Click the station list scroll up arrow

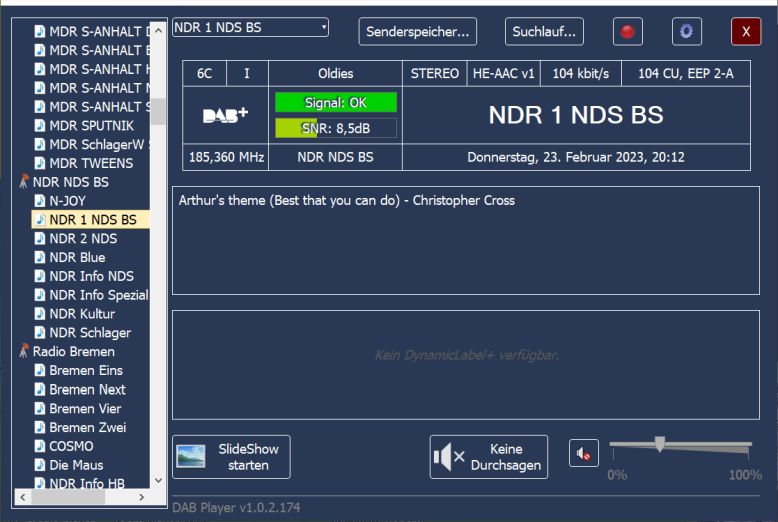click(x=158, y=30)
